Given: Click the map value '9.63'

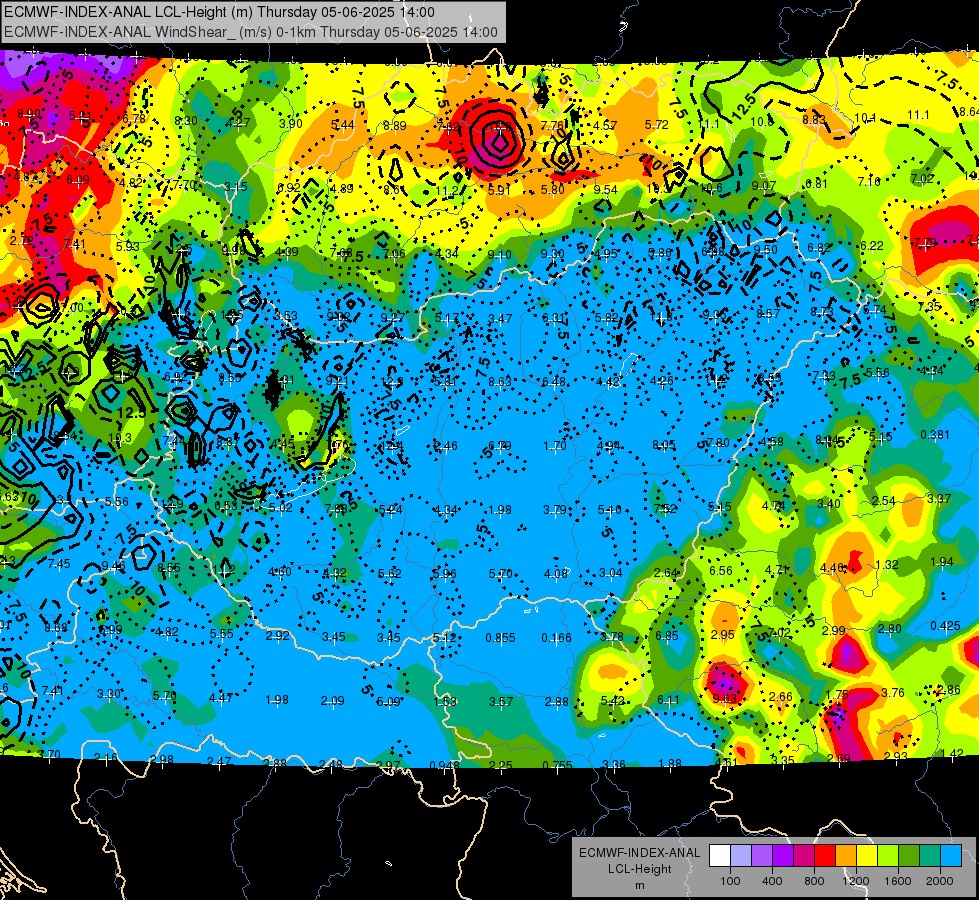Looking at the screenshot, I should coord(724,698).
